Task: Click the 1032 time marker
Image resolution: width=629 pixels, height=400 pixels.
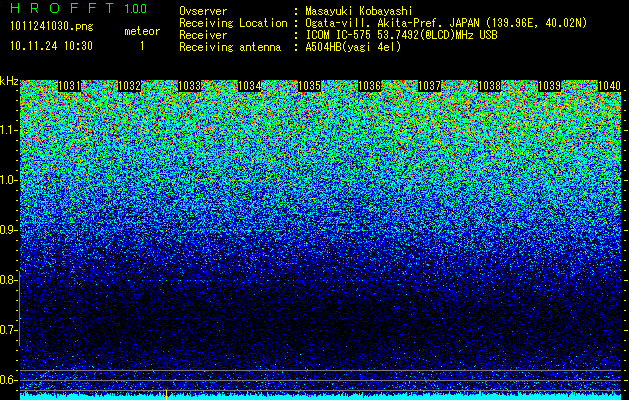Action: 130,86
